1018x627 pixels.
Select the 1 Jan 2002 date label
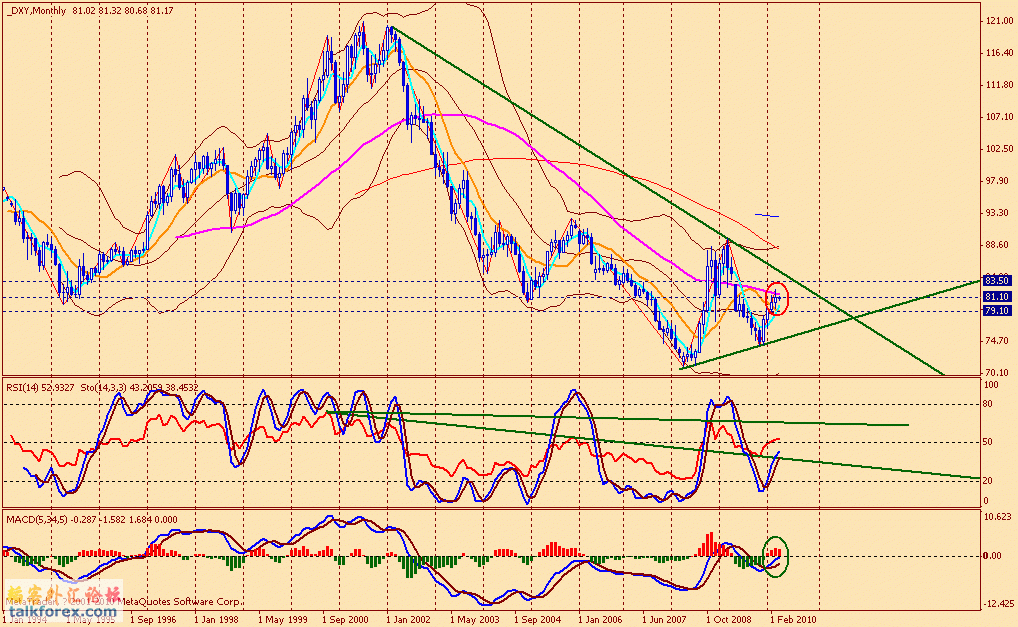pos(408,619)
